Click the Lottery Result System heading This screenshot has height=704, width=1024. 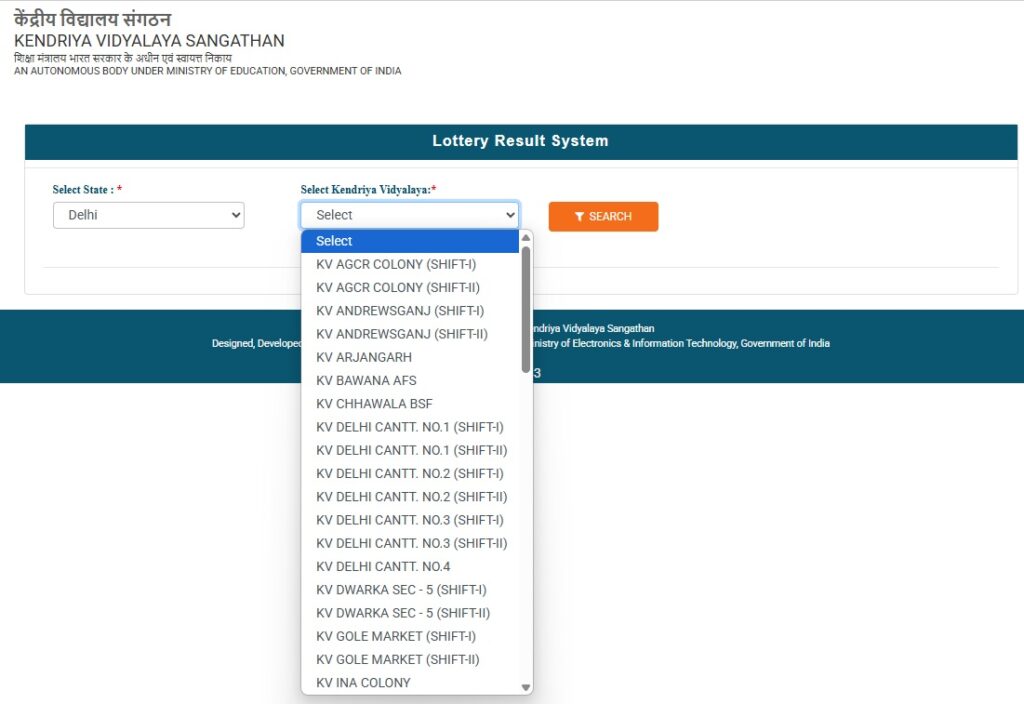520,141
